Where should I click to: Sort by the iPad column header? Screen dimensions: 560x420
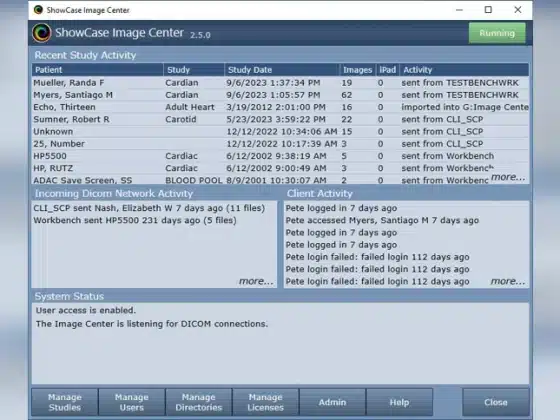point(388,70)
